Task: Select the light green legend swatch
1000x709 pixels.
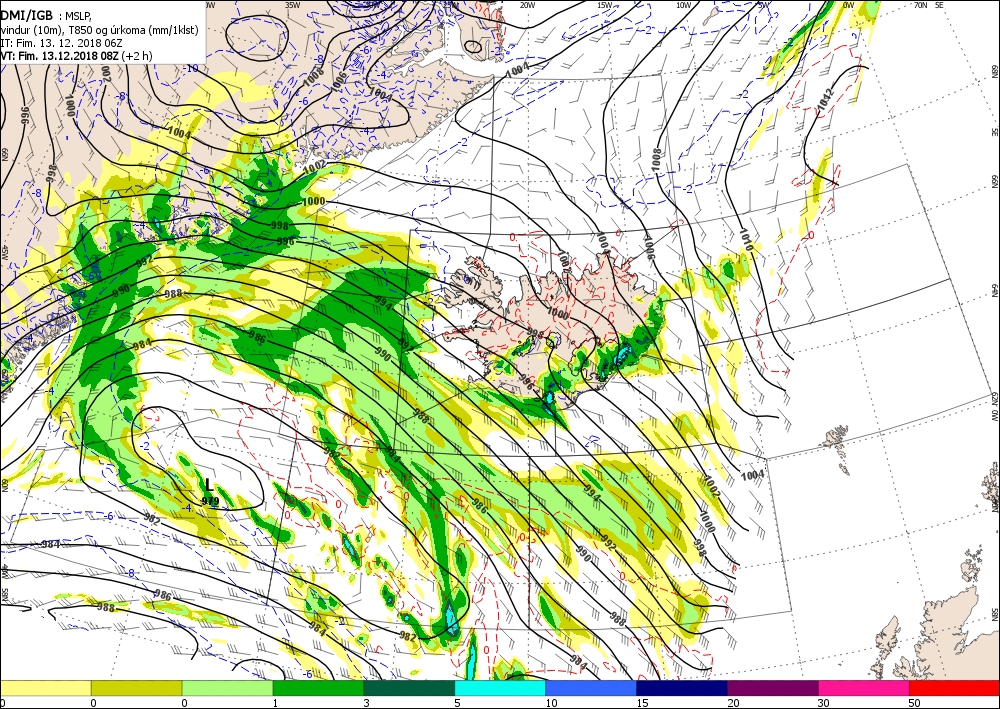Action: pyautogui.click(x=227, y=688)
